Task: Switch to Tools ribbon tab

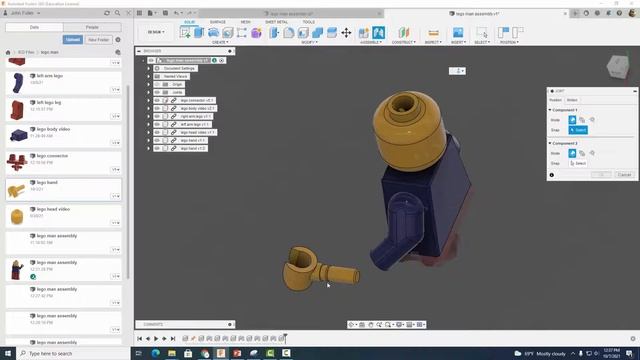Action: tap(309, 22)
